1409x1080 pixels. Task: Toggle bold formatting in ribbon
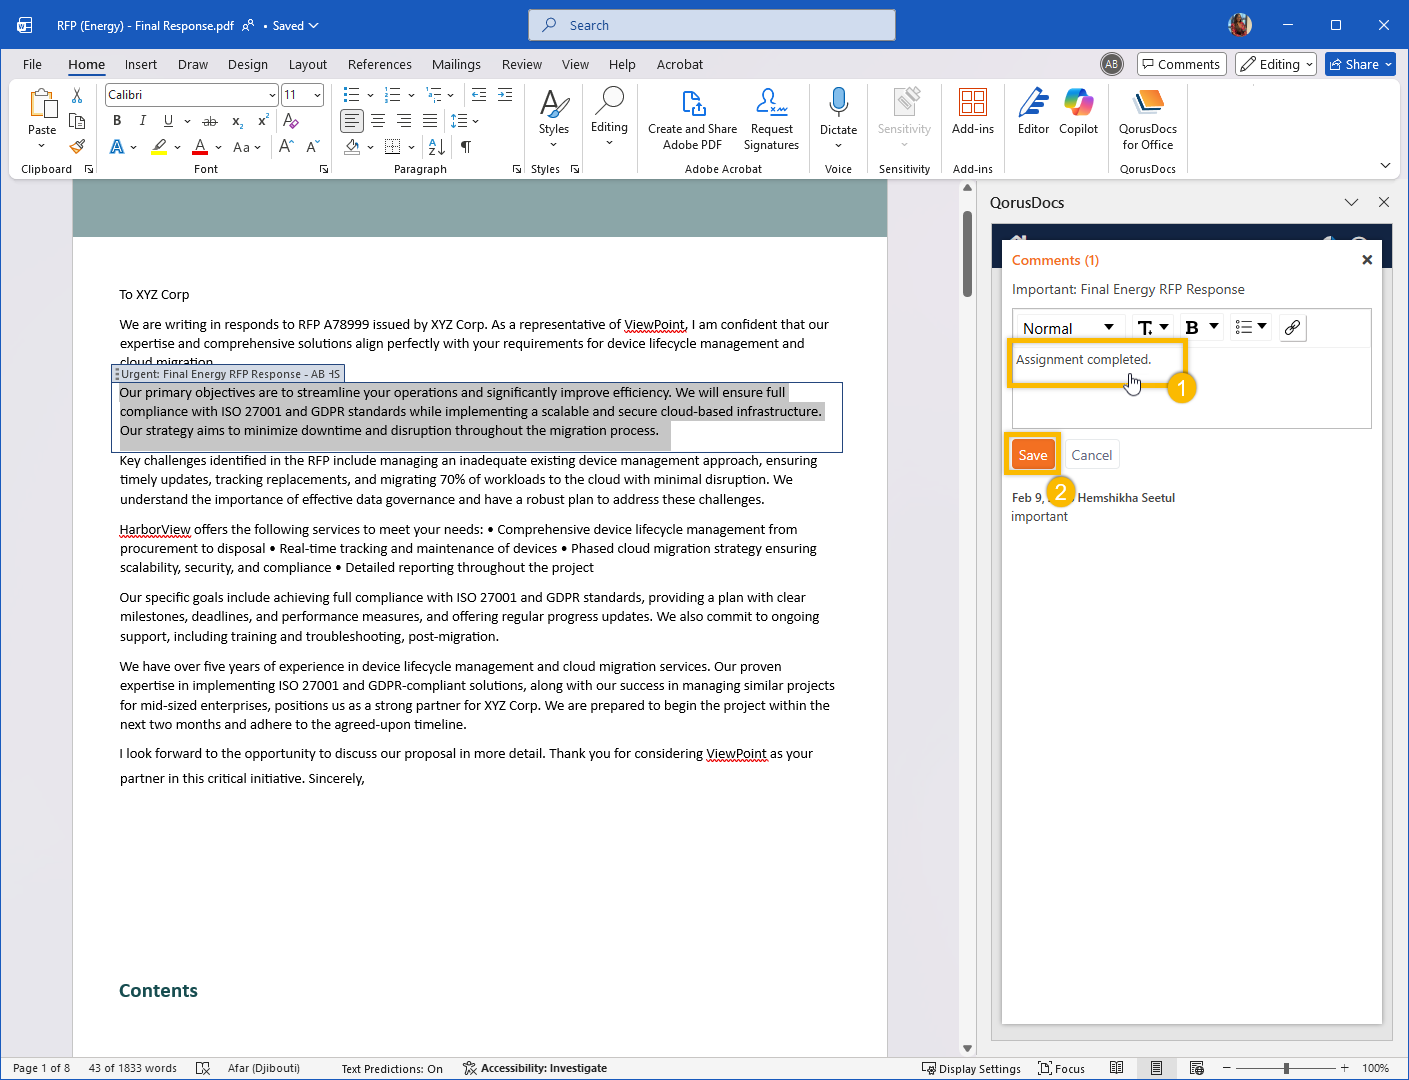tap(117, 121)
